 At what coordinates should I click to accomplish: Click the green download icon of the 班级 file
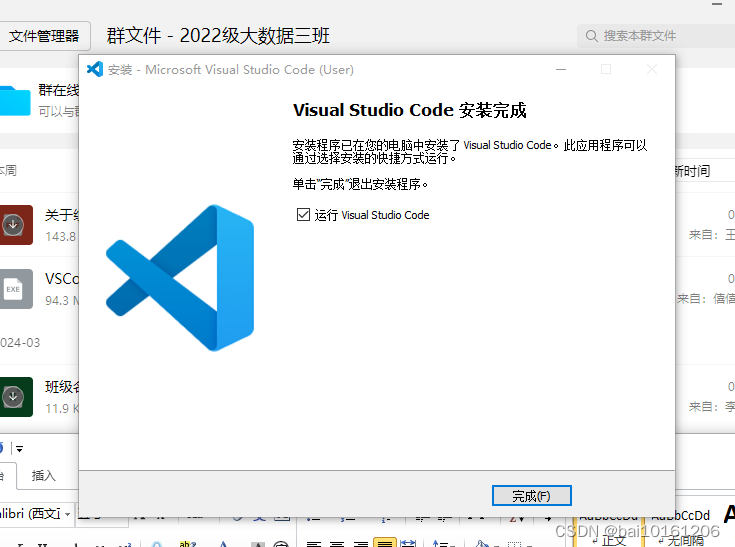click(15, 397)
